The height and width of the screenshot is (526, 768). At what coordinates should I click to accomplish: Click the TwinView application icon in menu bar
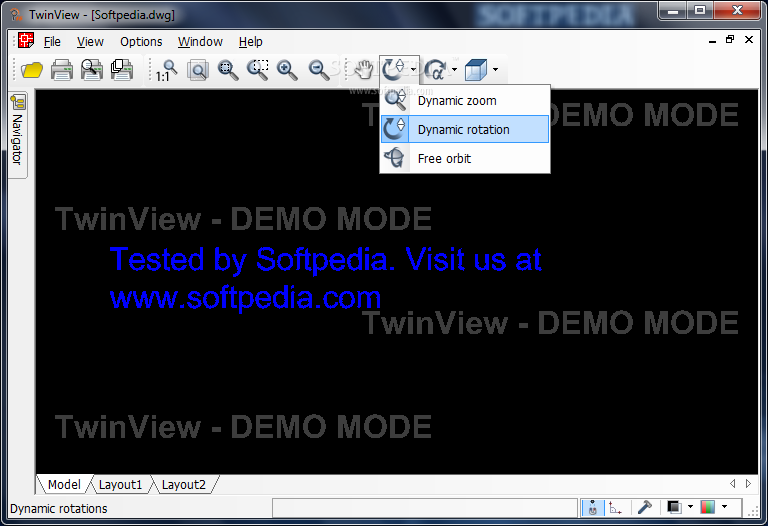click(x=25, y=41)
